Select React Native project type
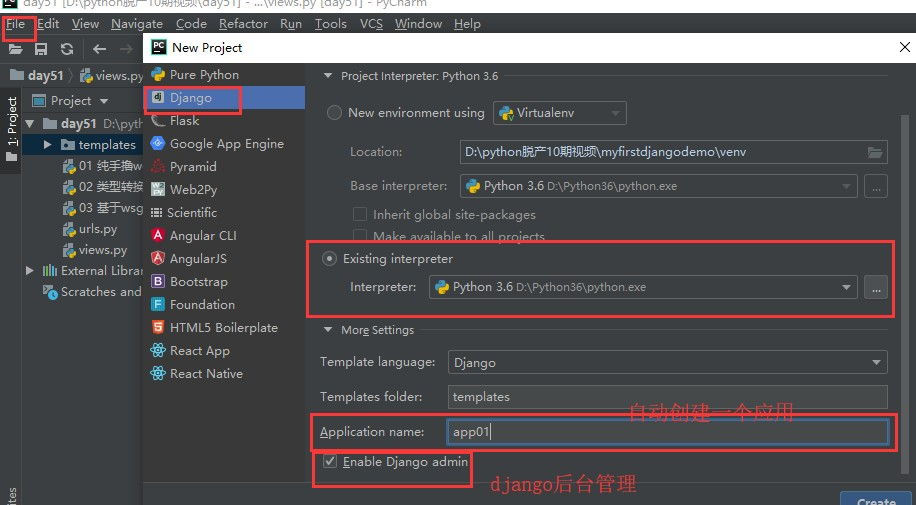Image resolution: width=916 pixels, height=505 pixels. [x=224, y=373]
